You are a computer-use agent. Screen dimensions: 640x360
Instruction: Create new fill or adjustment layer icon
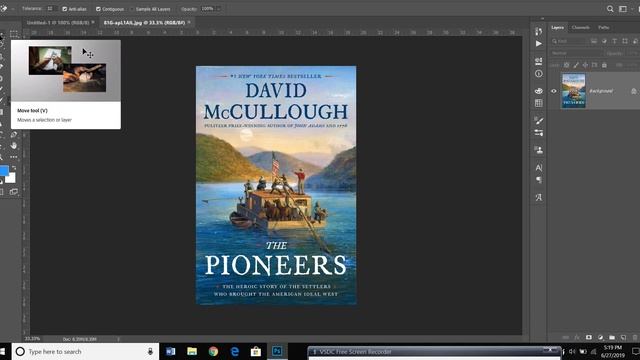click(600, 338)
